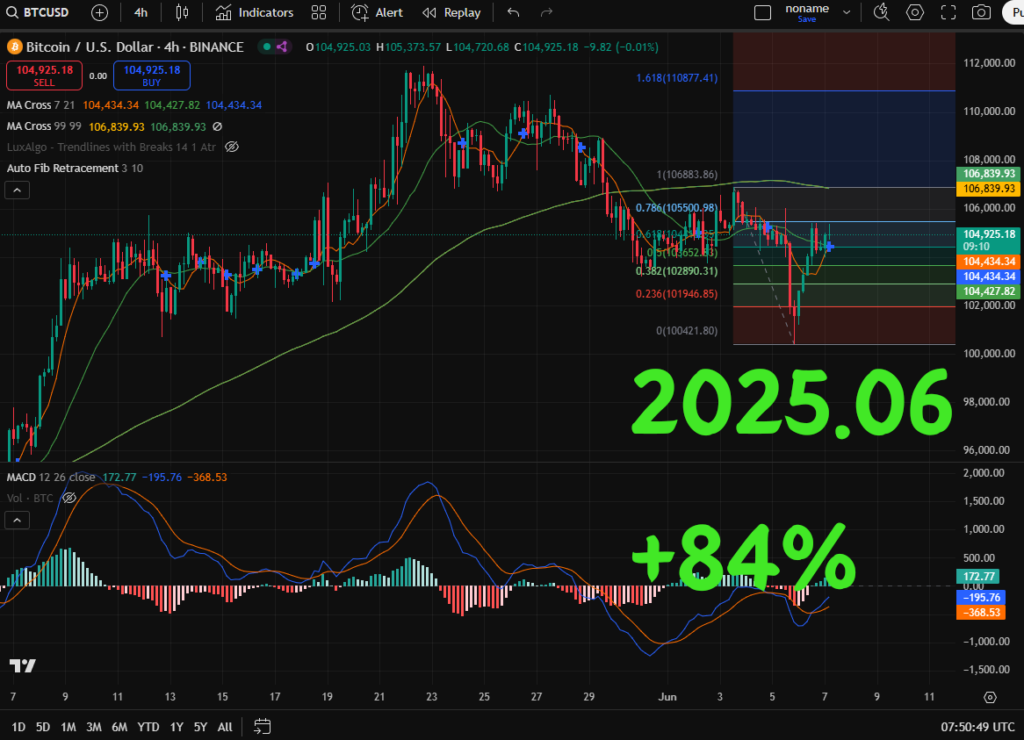Open the 4h interval selector
1024x740 pixels.
pyautogui.click(x=140, y=12)
